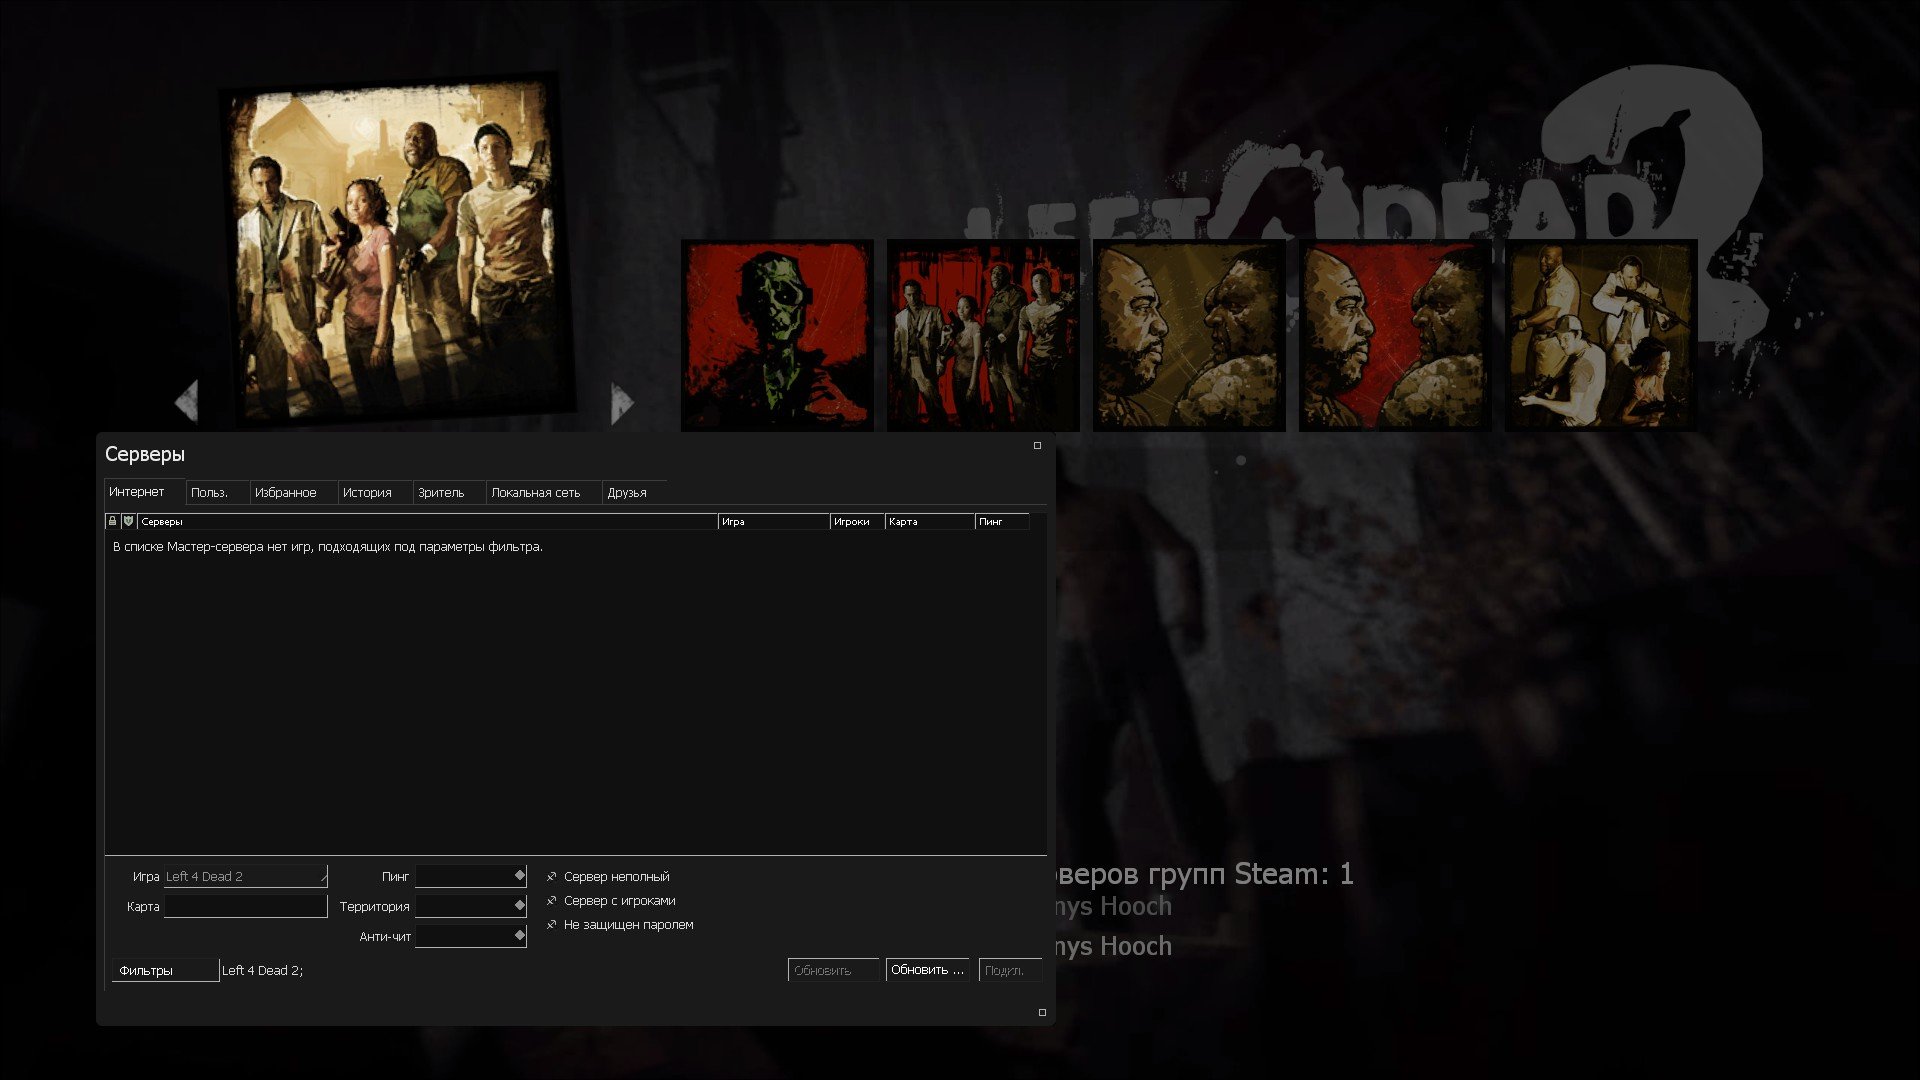Image resolution: width=1920 pixels, height=1080 pixels.
Task: Close the Серверы window with top-right square
Action: [1037, 446]
